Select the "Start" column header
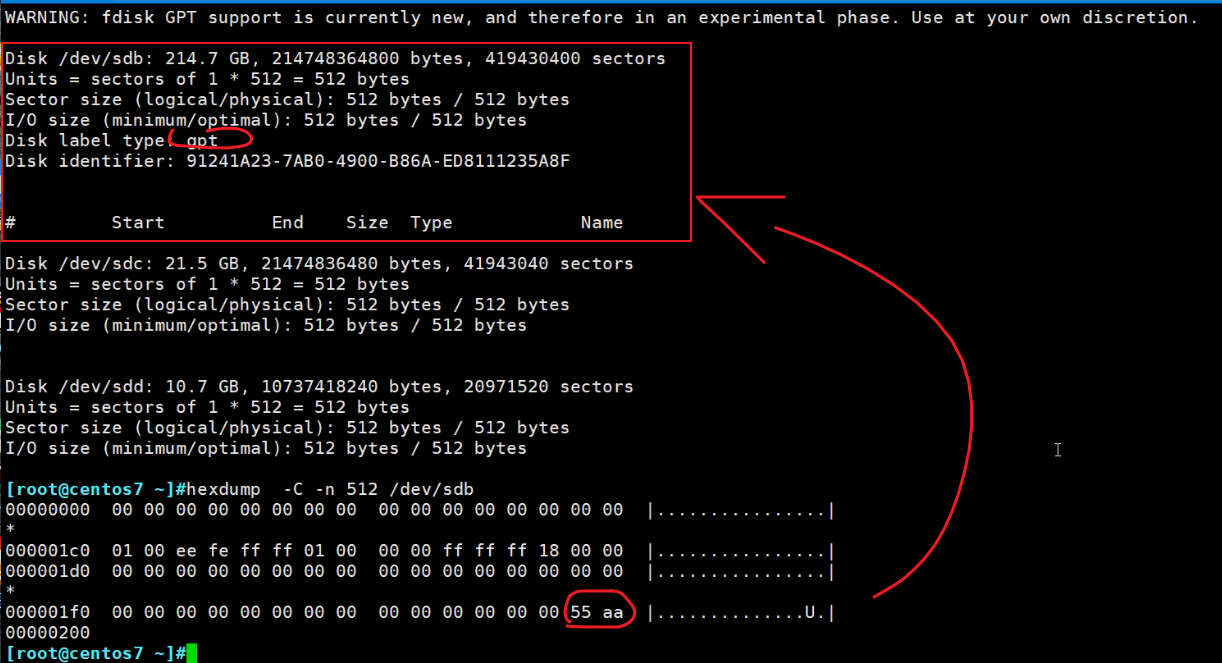The width and height of the screenshot is (1222, 663). [138, 223]
